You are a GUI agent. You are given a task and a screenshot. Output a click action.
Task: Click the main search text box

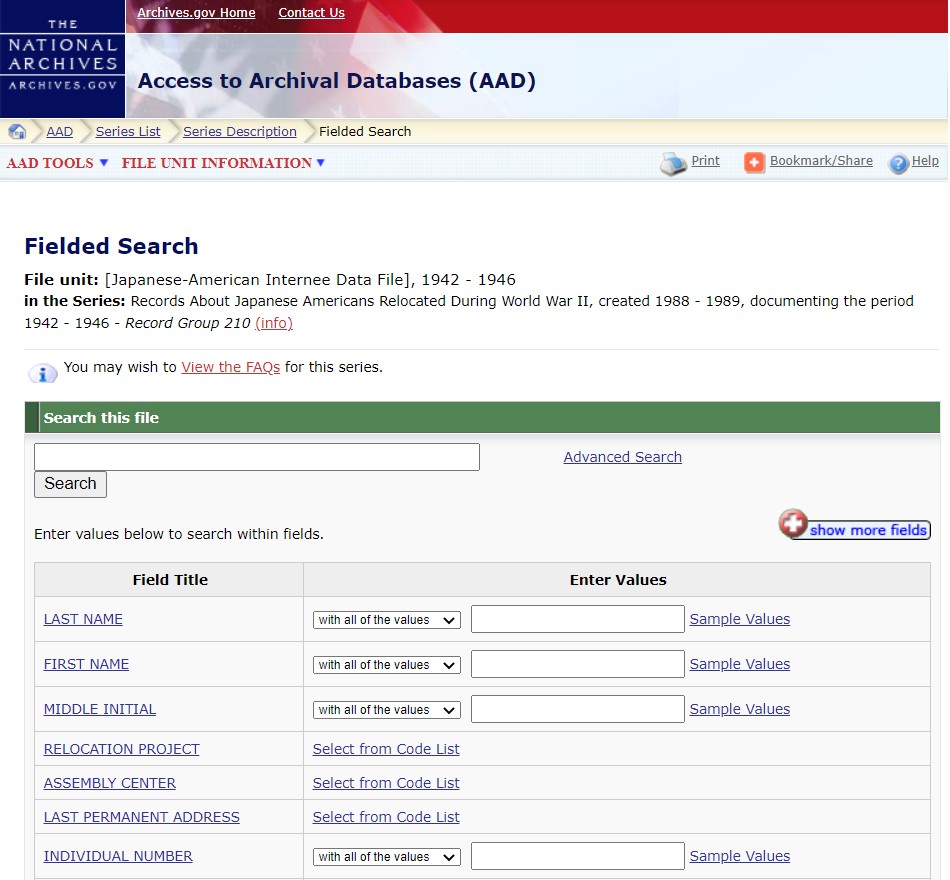coord(257,457)
